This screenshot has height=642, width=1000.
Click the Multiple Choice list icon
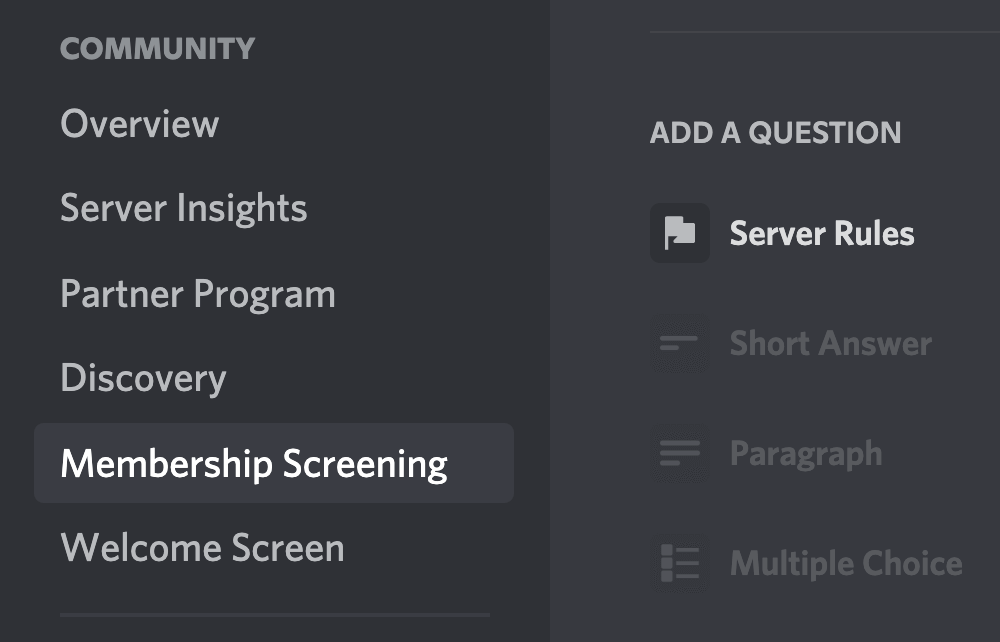(680, 564)
